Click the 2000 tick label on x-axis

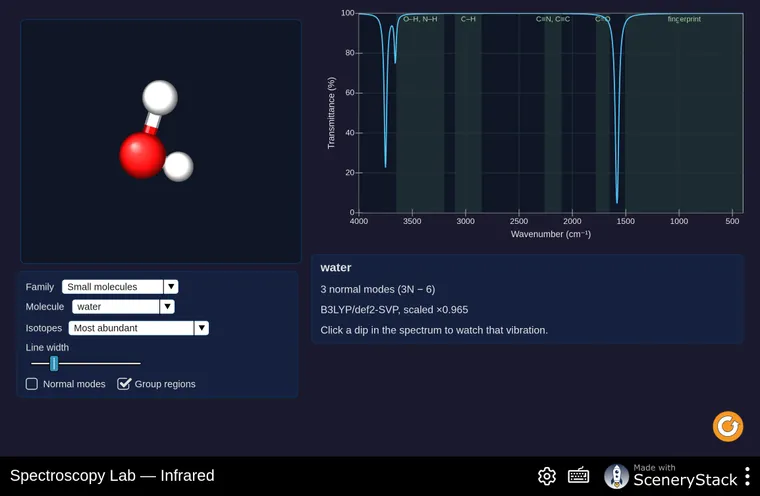(x=572, y=221)
